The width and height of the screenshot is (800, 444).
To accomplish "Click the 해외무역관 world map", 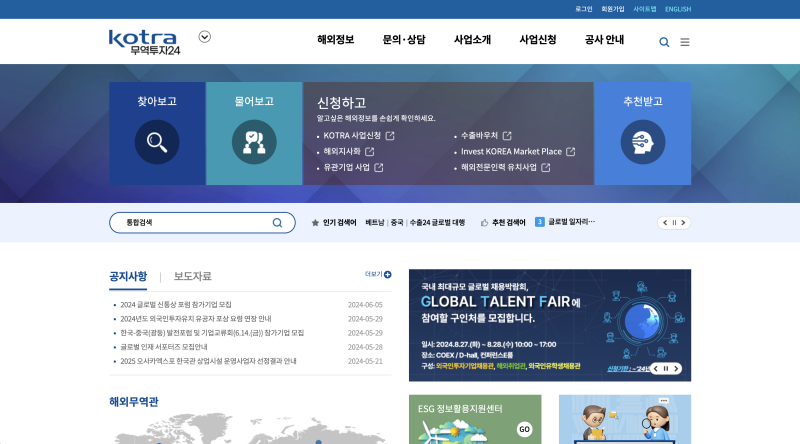I will [x=250, y=429].
